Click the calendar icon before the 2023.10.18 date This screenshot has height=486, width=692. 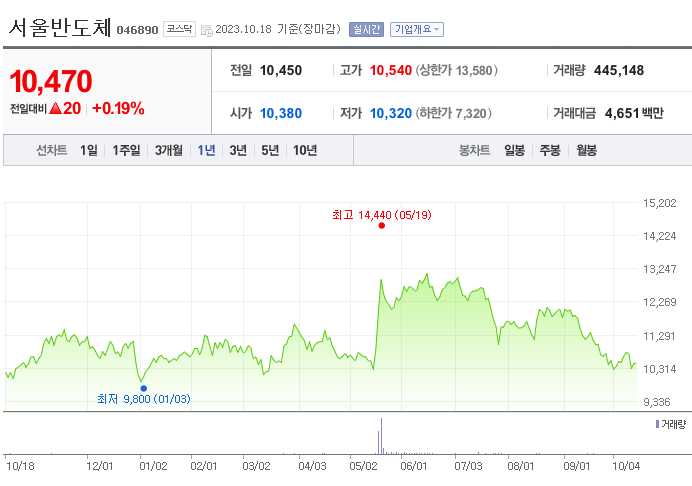pos(207,30)
